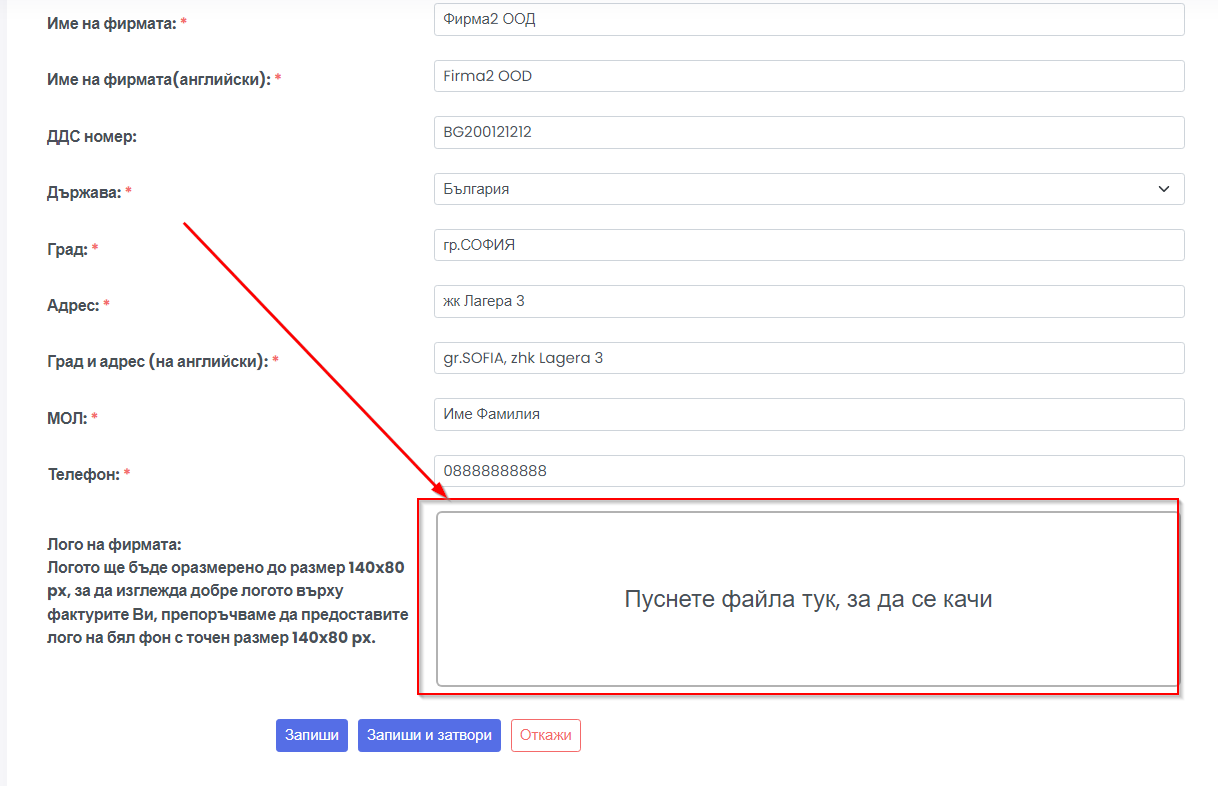Click the 'ДДС номер:' label text
This screenshot has width=1218, height=786.
point(91,136)
